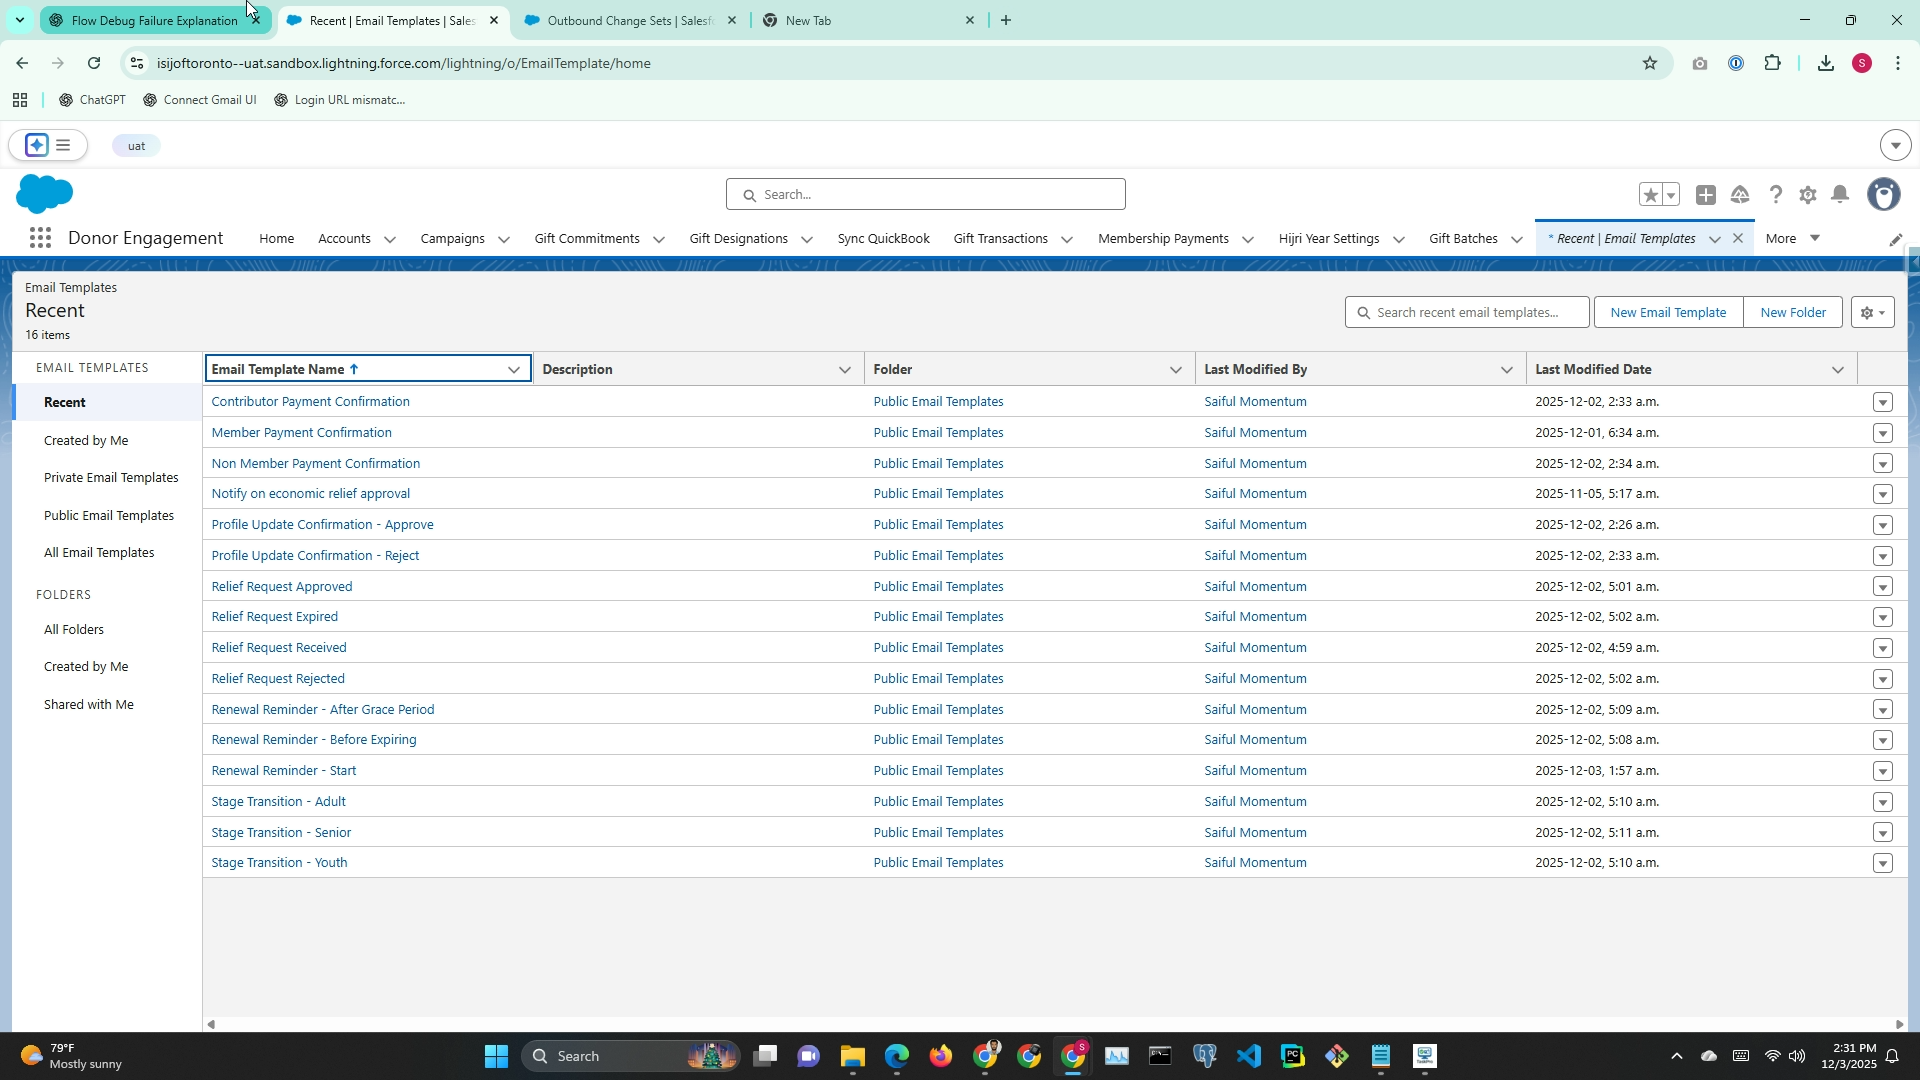Open File Explorer from the taskbar
This screenshot has width=1920, height=1080.
pyautogui.click(x=852, y=1056)
